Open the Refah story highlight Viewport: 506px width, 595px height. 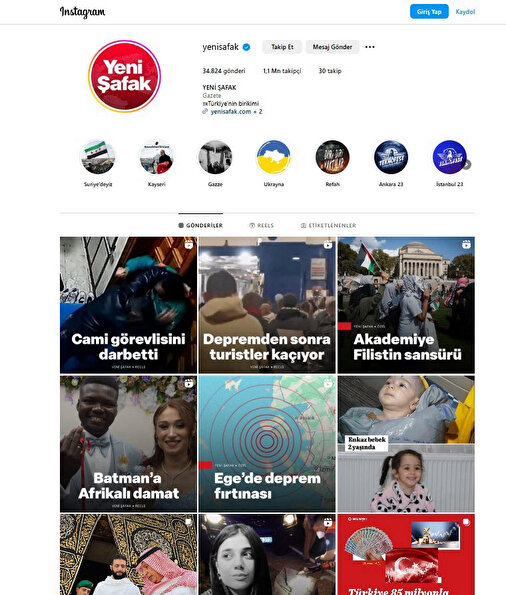click(333, 157)
